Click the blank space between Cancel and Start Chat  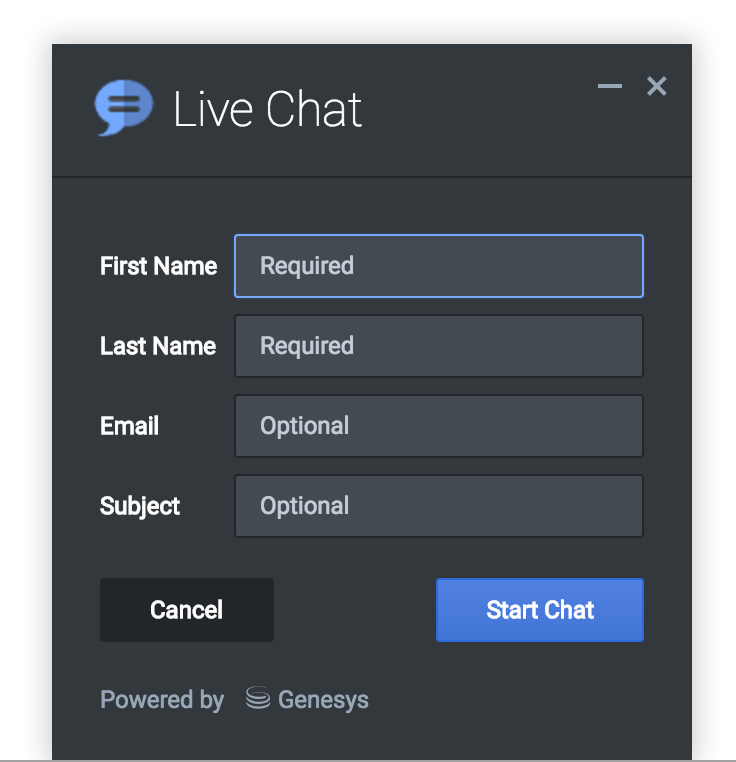click(355, 610)
